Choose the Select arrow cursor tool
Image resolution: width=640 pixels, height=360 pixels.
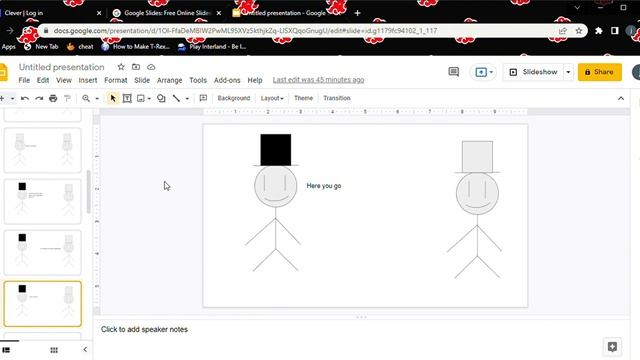pos(113,98)
